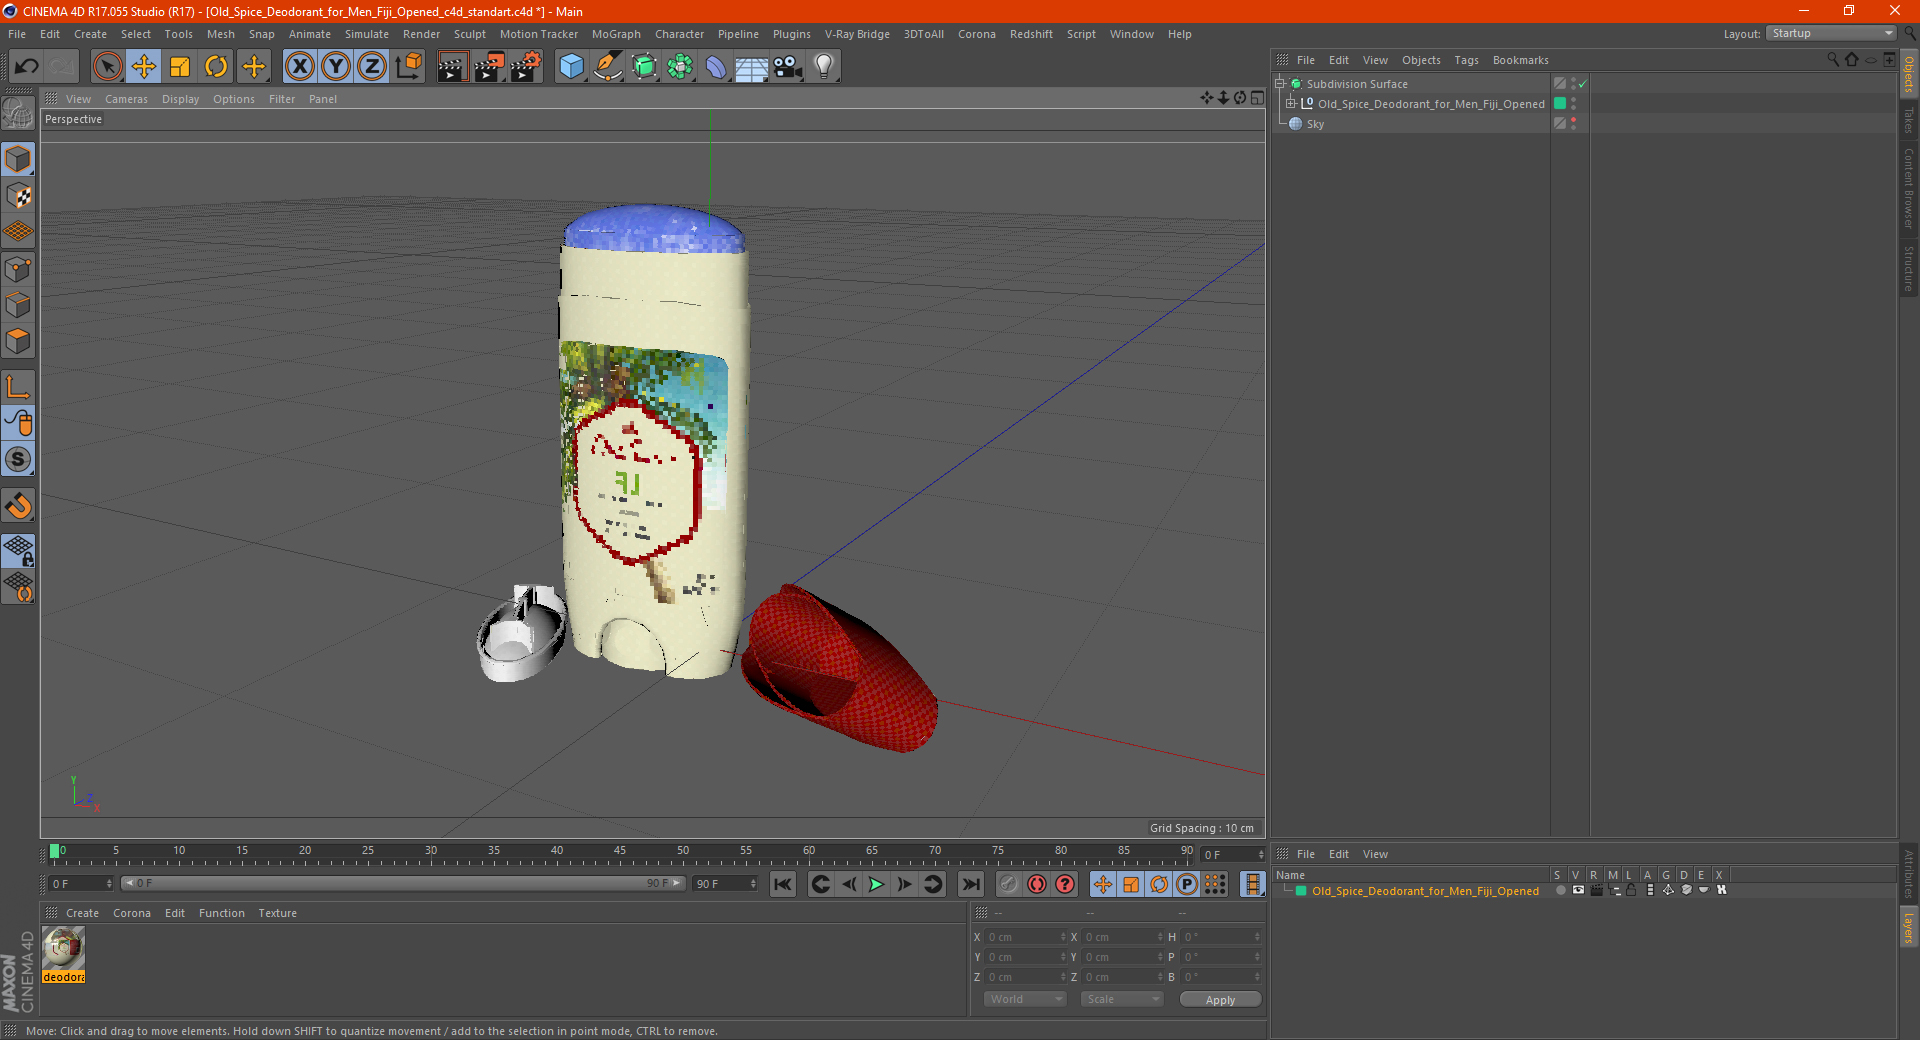Add a Camera object
This screenshot has width=1920, height=1040.
tap(788, 67)
